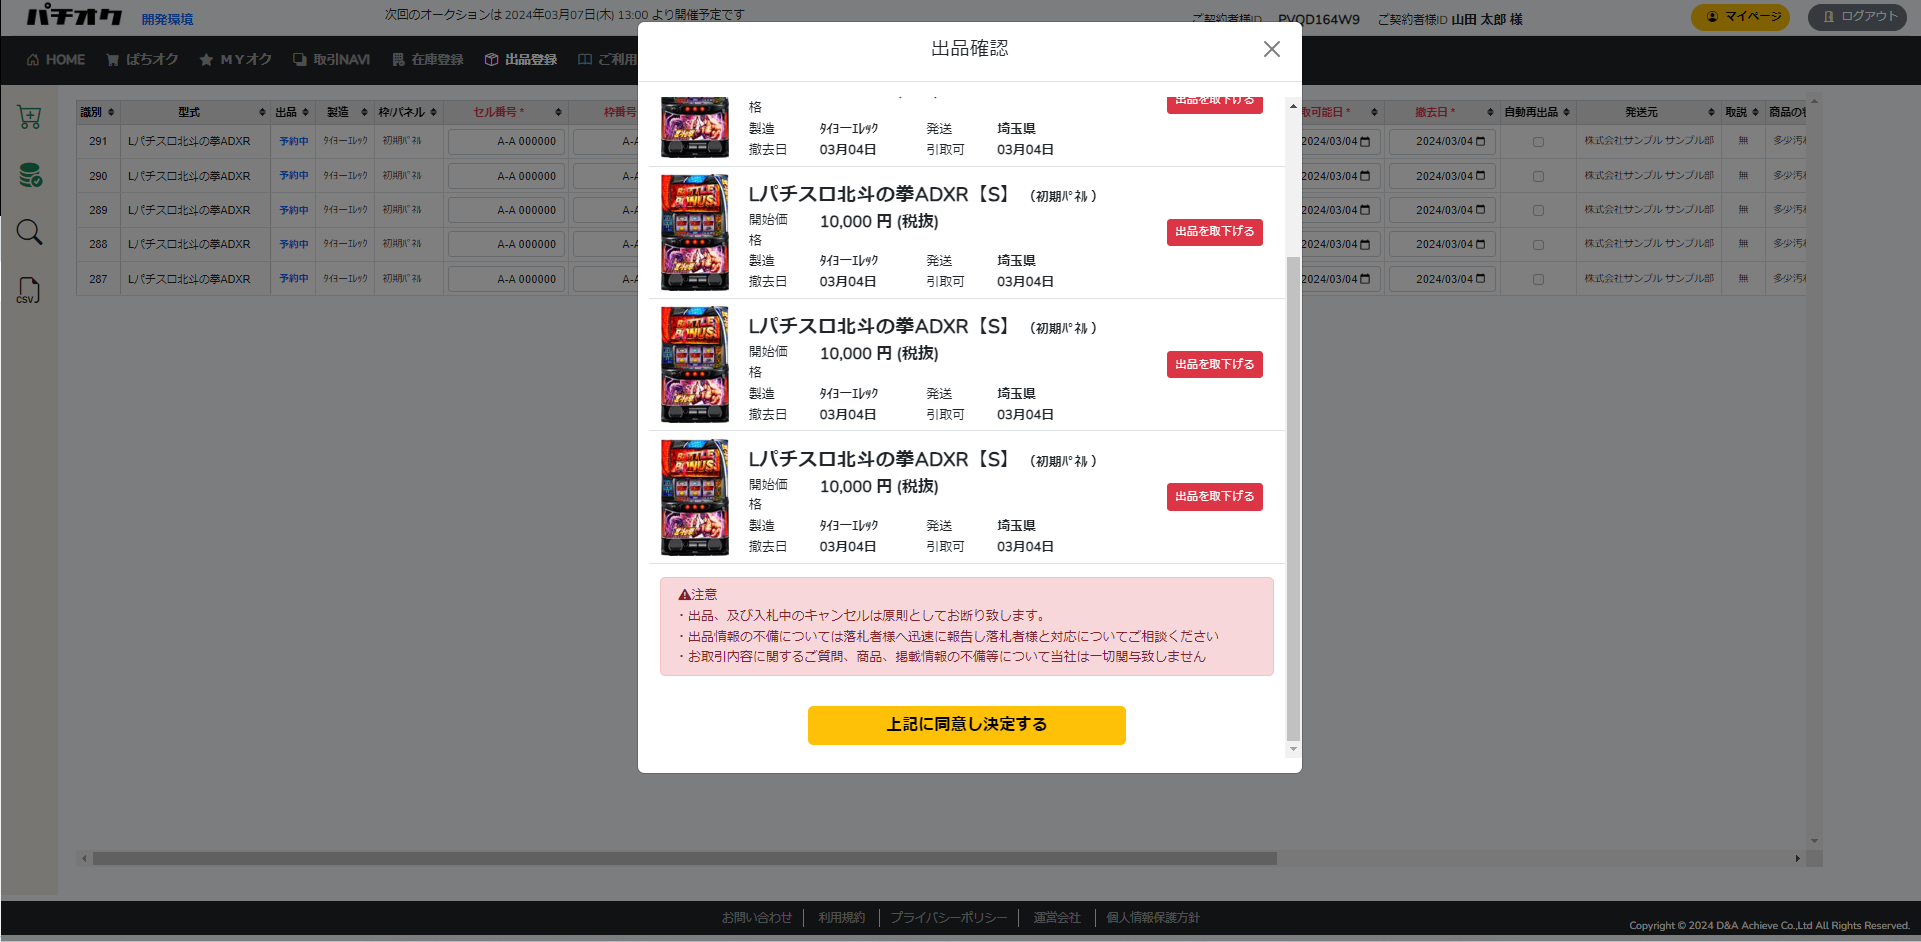Open the ぱちオク menu item

pos(142,60)
